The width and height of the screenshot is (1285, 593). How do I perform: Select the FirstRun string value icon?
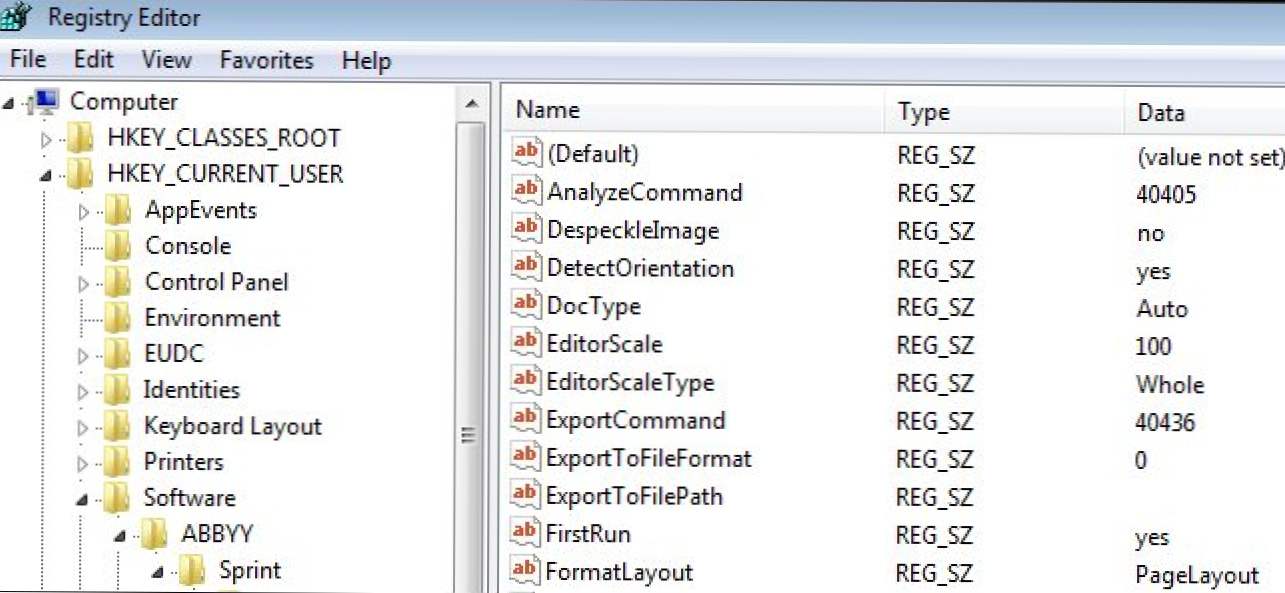point(526,533)
